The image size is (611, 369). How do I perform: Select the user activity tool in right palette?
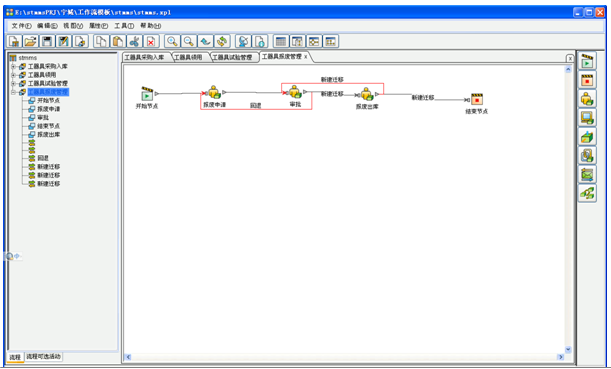tap(587, 99)
